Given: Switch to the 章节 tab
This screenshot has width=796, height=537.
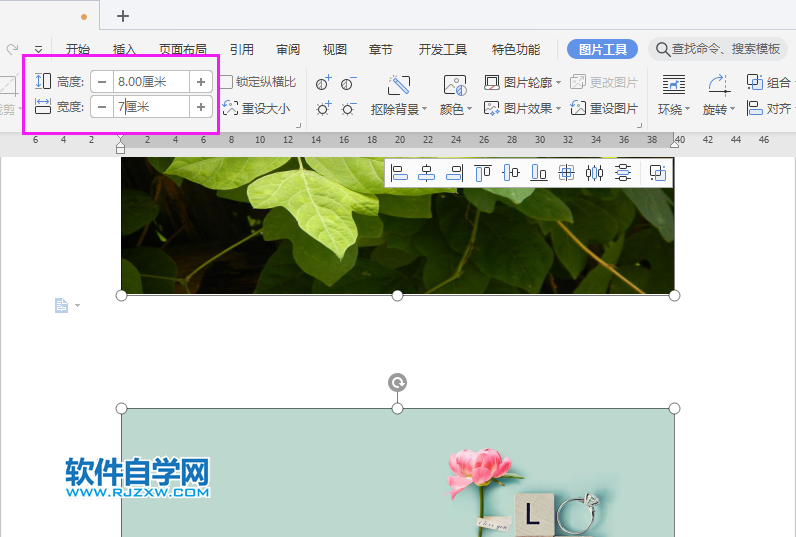Looking at the screenshot, I should pyautogui.click(x=381, y=49).
